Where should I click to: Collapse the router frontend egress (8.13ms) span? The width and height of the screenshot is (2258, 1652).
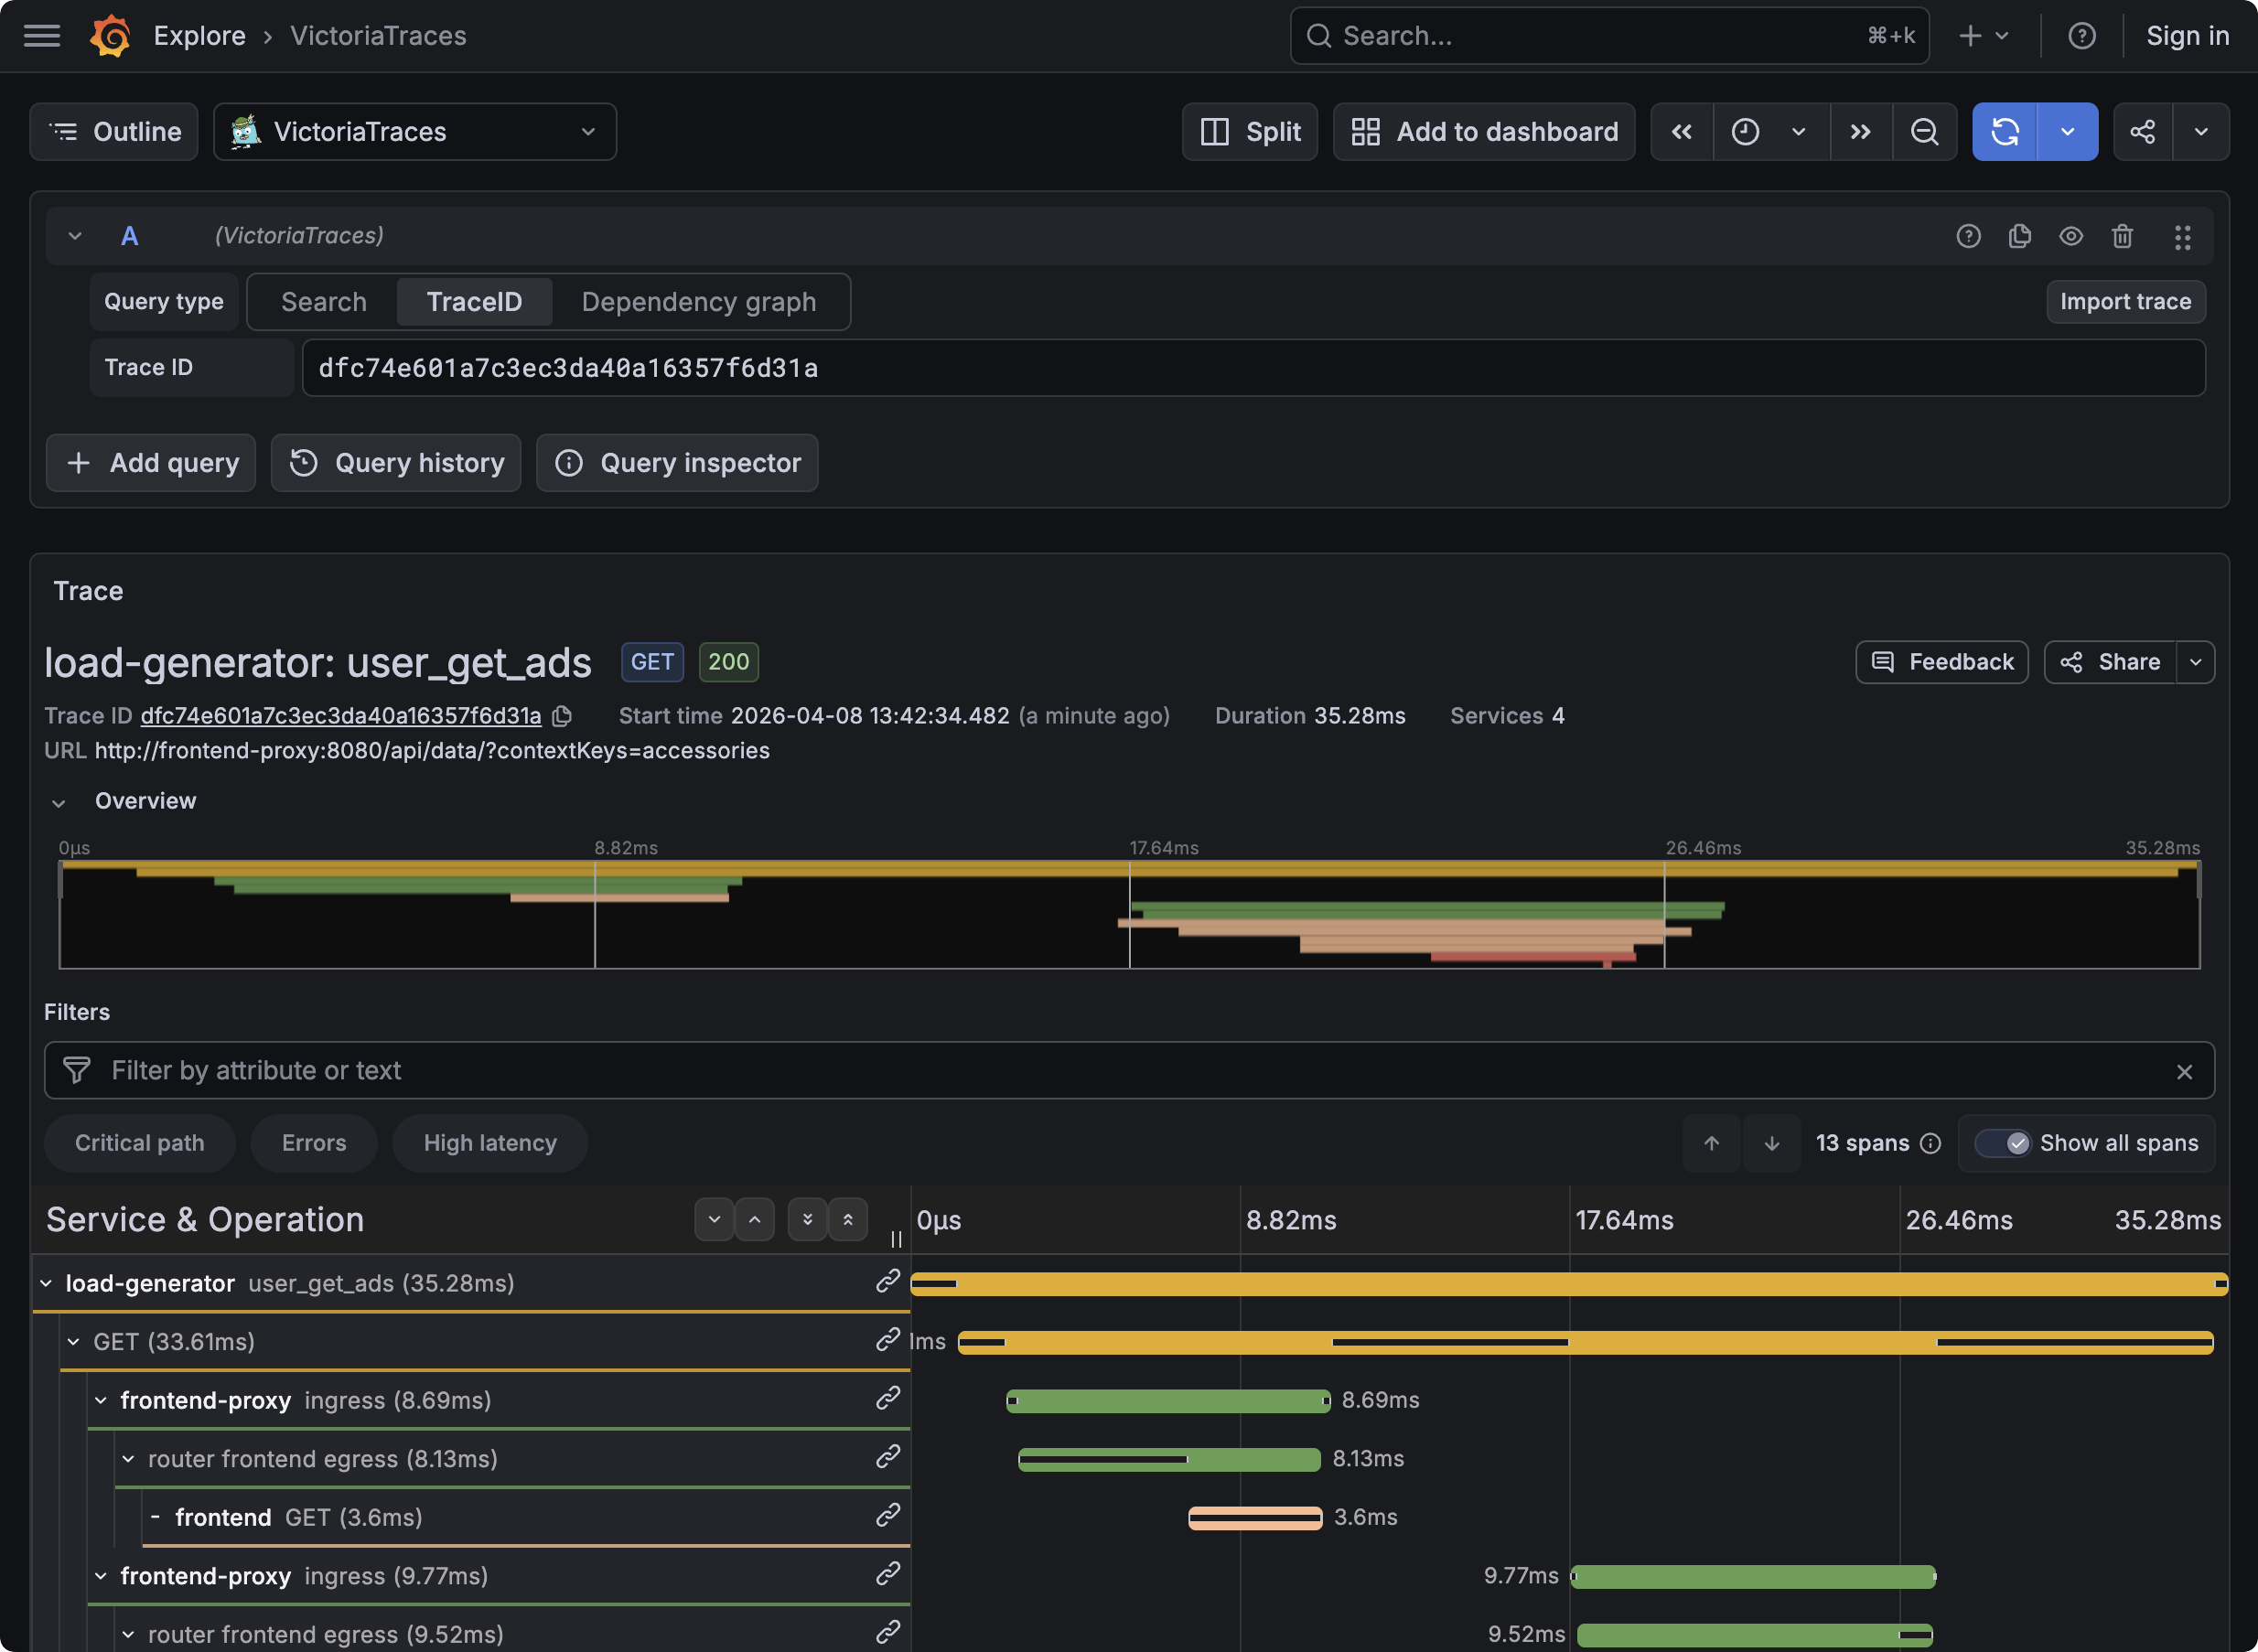[x=128, y=1459]
